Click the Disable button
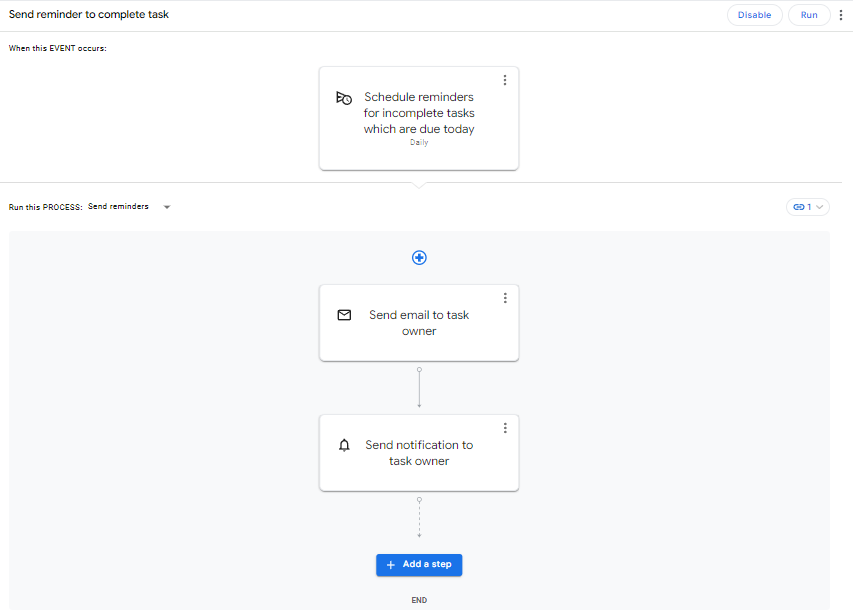This screenshot has width=853, height=612. tap(755, 15)
